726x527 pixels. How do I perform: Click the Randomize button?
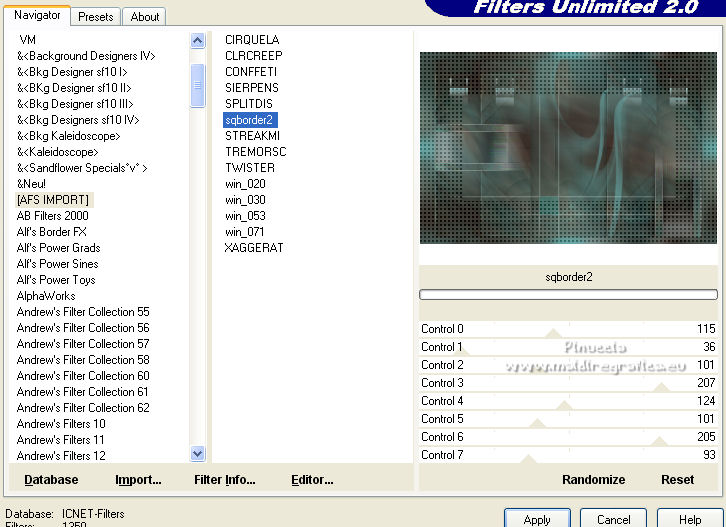(594, 480)
